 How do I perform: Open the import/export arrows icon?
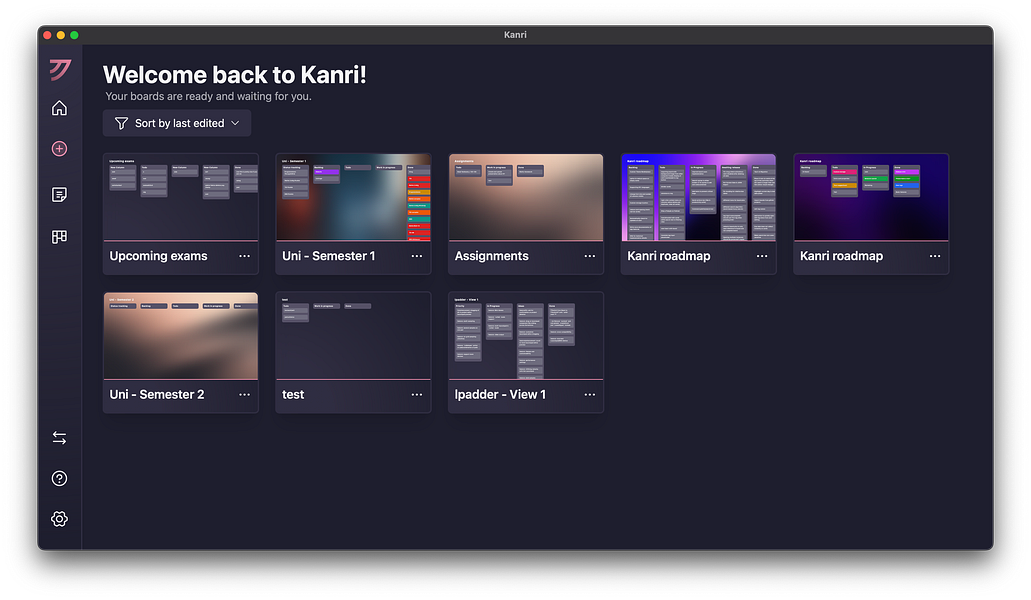click(59, 438)
